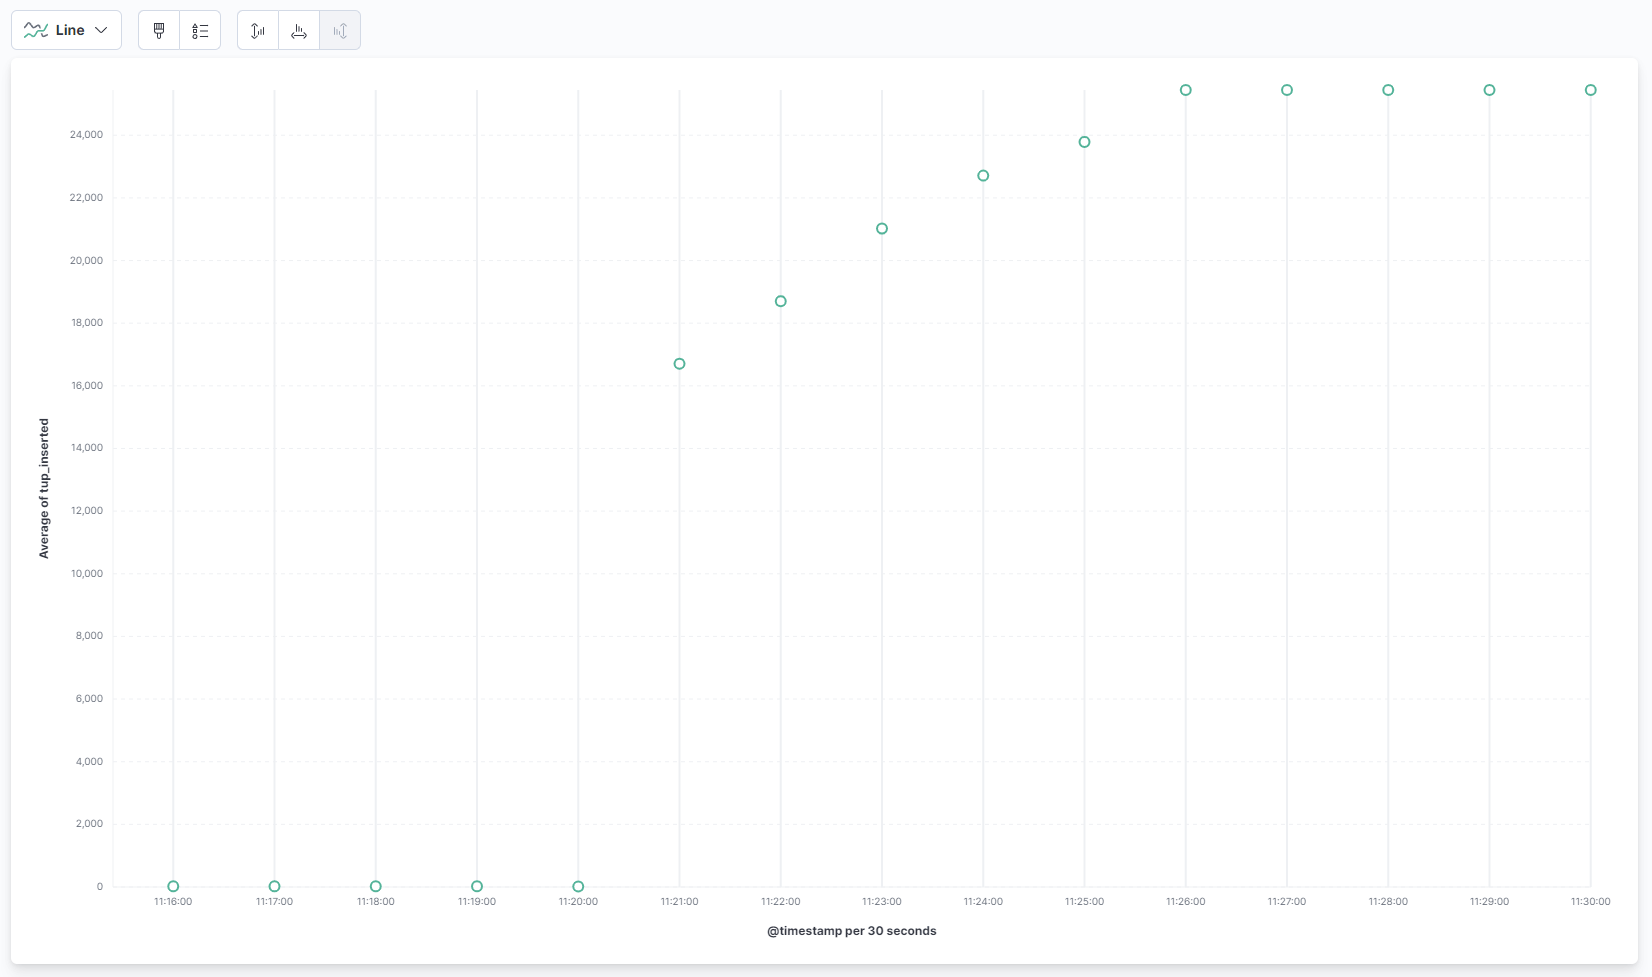
Task: Select the data point at 11:29:00
Action: point(1489,90)
